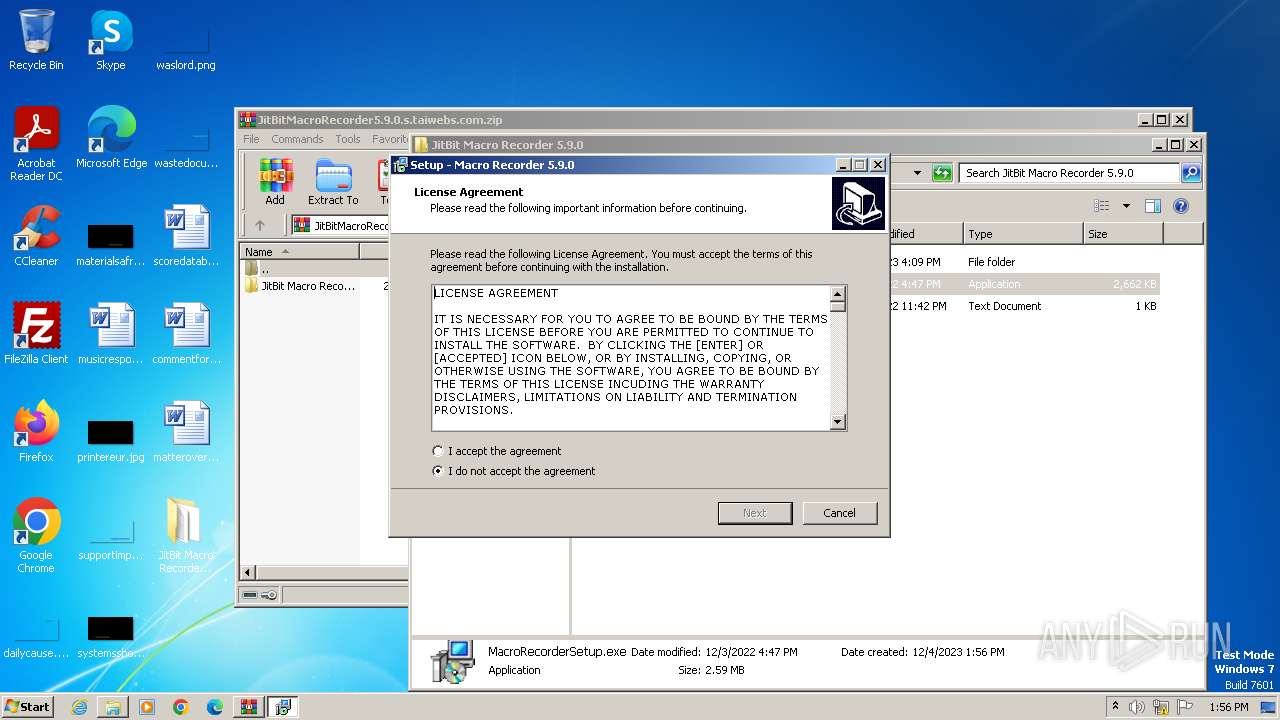1280x720 pixels.
Task: Select commentfor... Word document on desktop
Action: pos(186,334)
